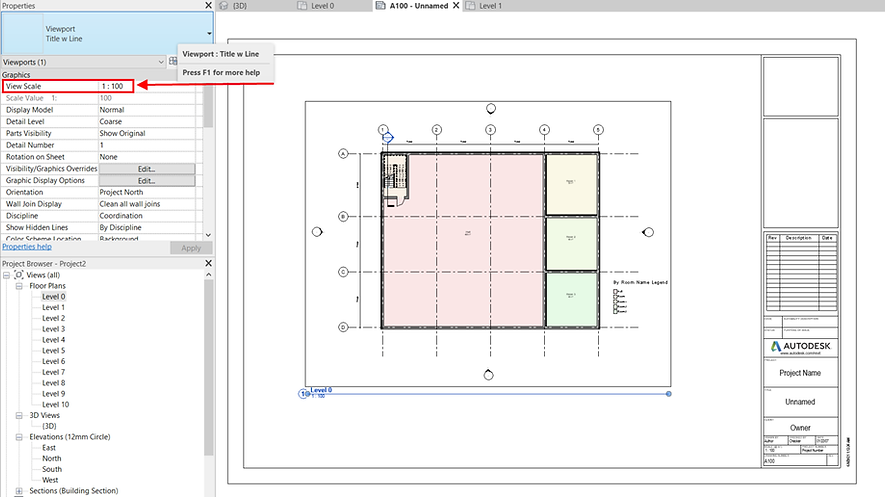Select Level 5 in Project Browser
This screenshot has width=885, height=497.
tap(54, 350)
